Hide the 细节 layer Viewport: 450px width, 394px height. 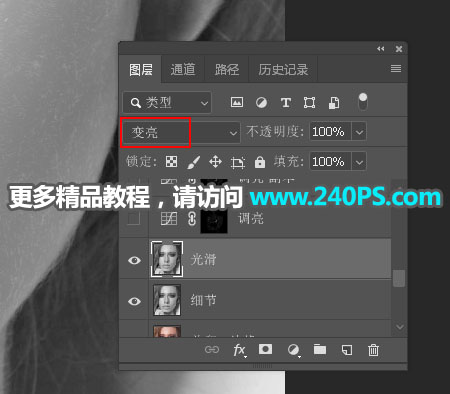click(x=134, y=301)
